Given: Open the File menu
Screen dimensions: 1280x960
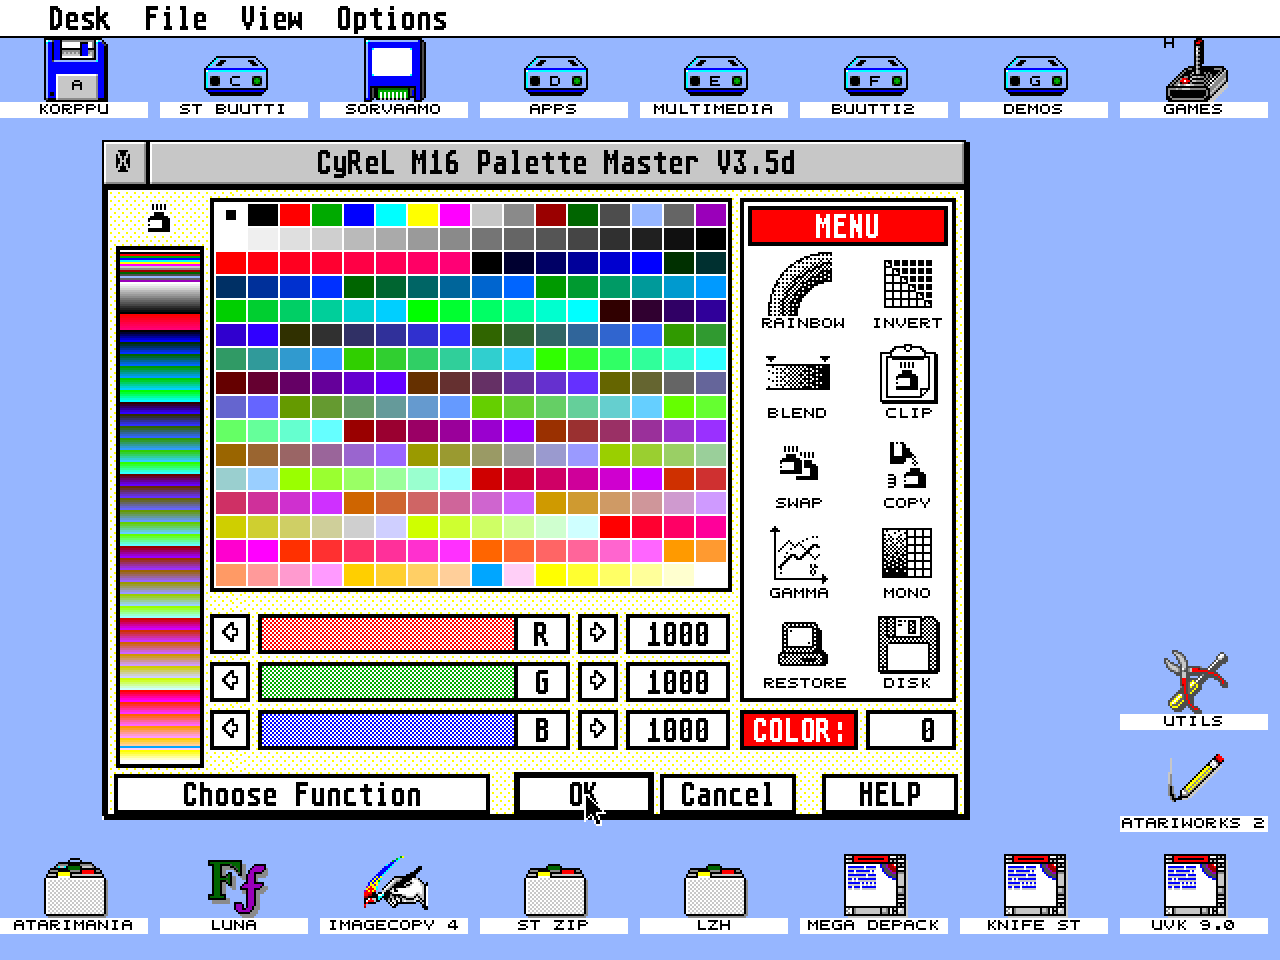Looking at the screenshot, I should tap(175, 17).
